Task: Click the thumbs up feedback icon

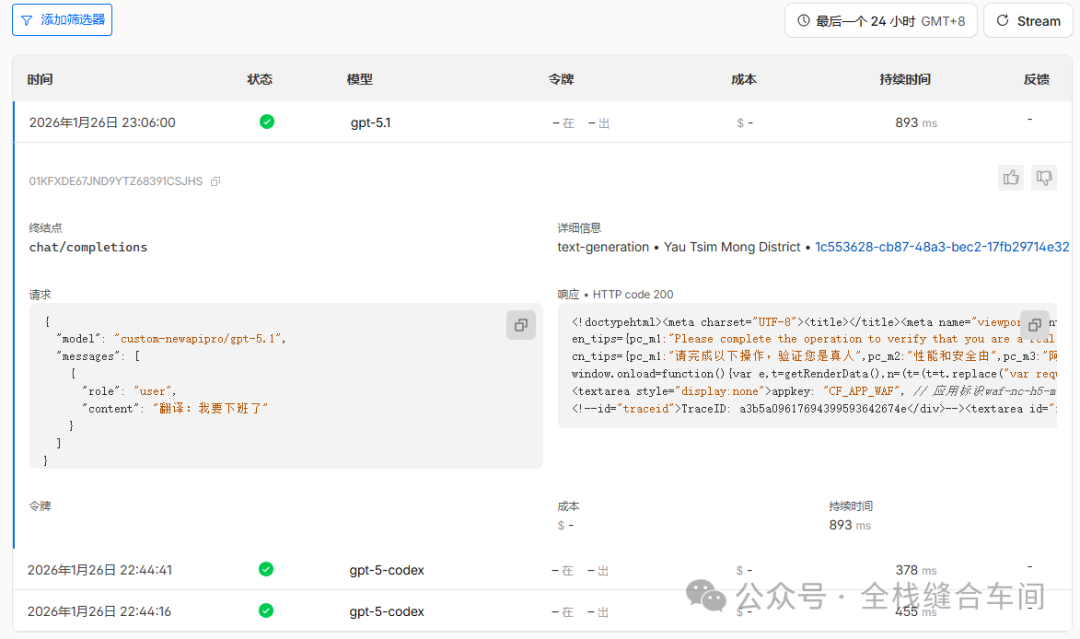Action: click(1011, 177)
